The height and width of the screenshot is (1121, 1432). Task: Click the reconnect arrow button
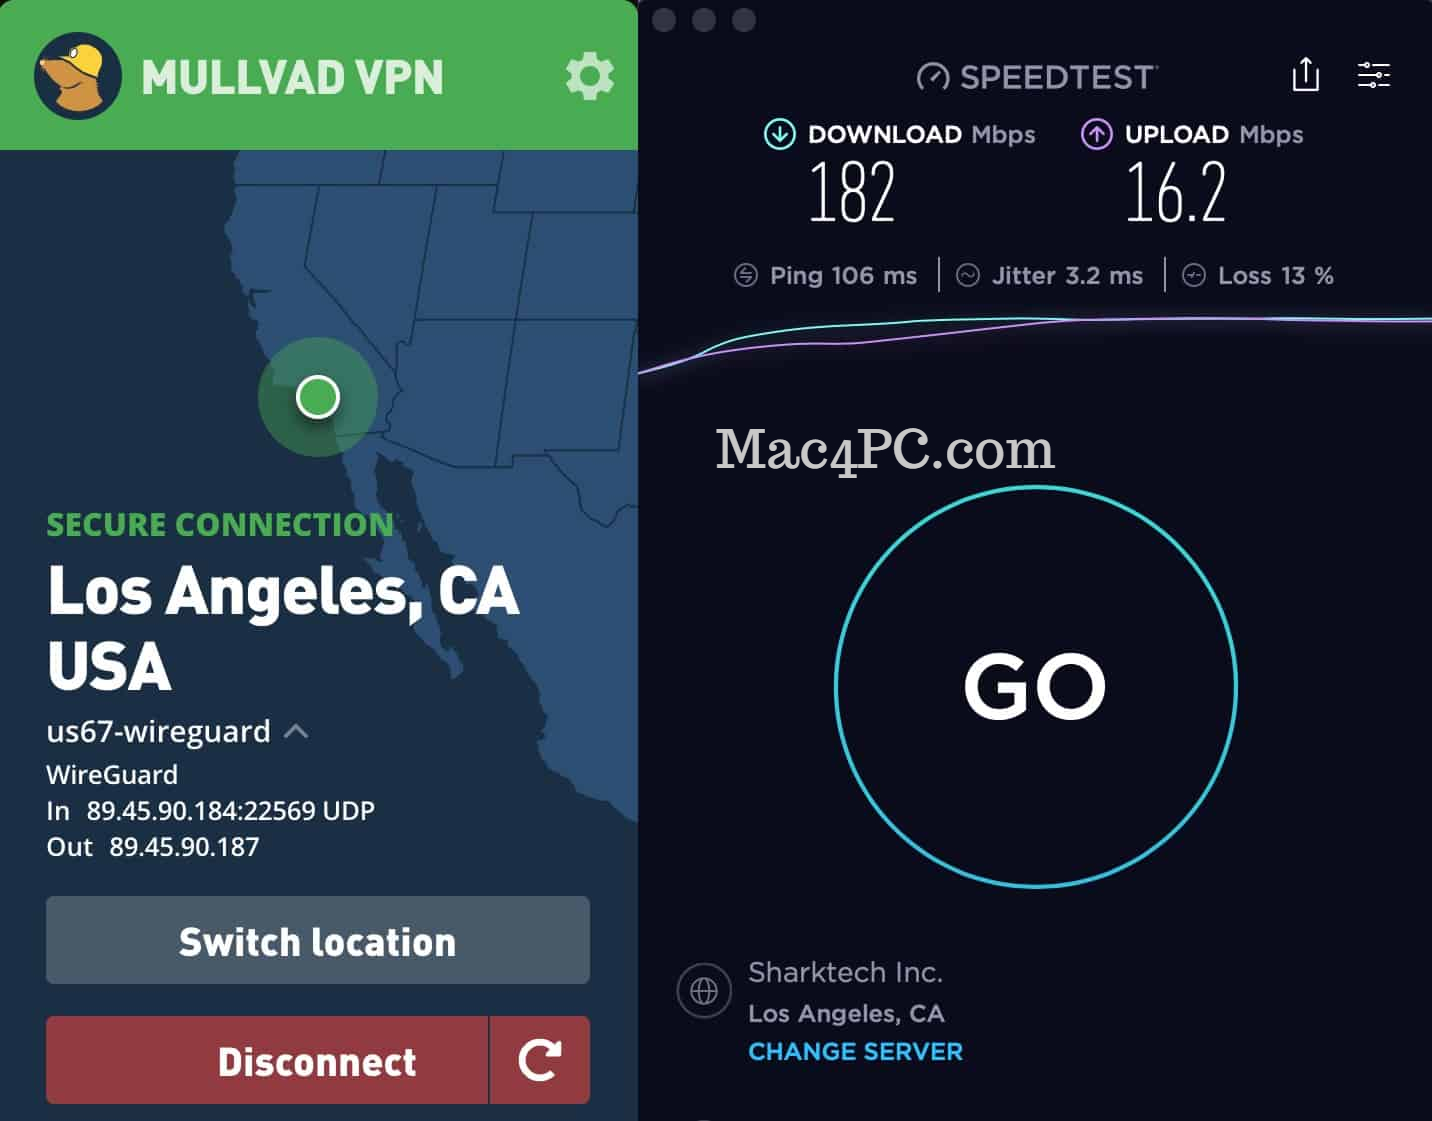[x=540, y=1060]
